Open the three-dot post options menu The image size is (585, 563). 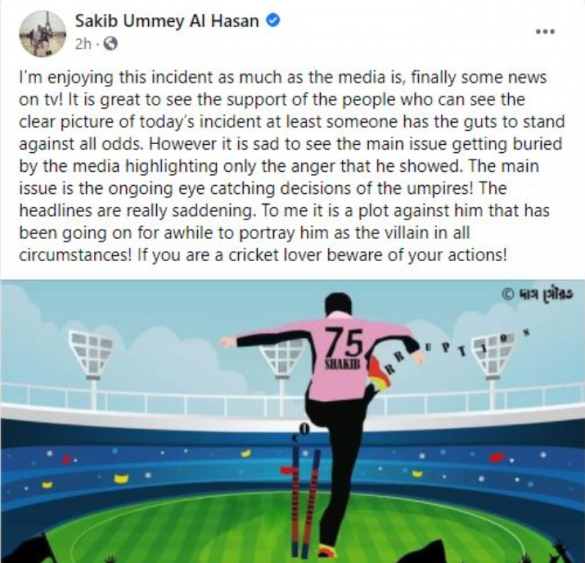[x=545, y=31]
